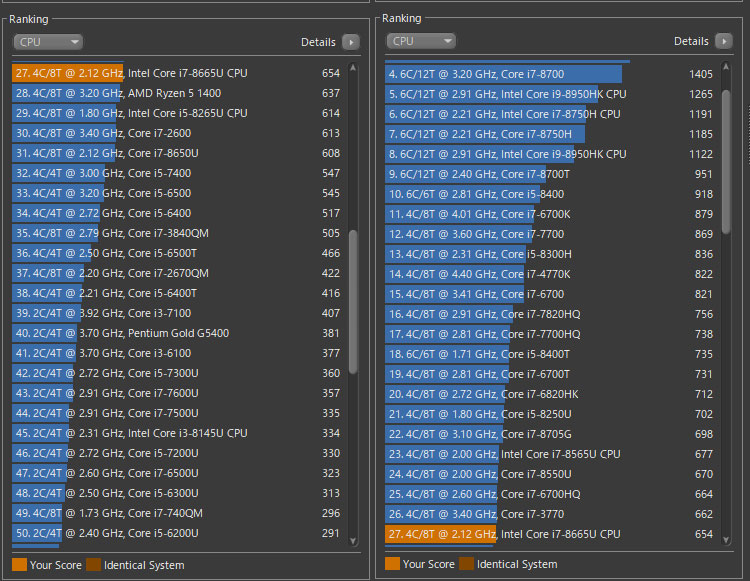The image size is (750, 581).
Task: Click the scroll-up arrow of left ranking list
Action: pos(353,68)
